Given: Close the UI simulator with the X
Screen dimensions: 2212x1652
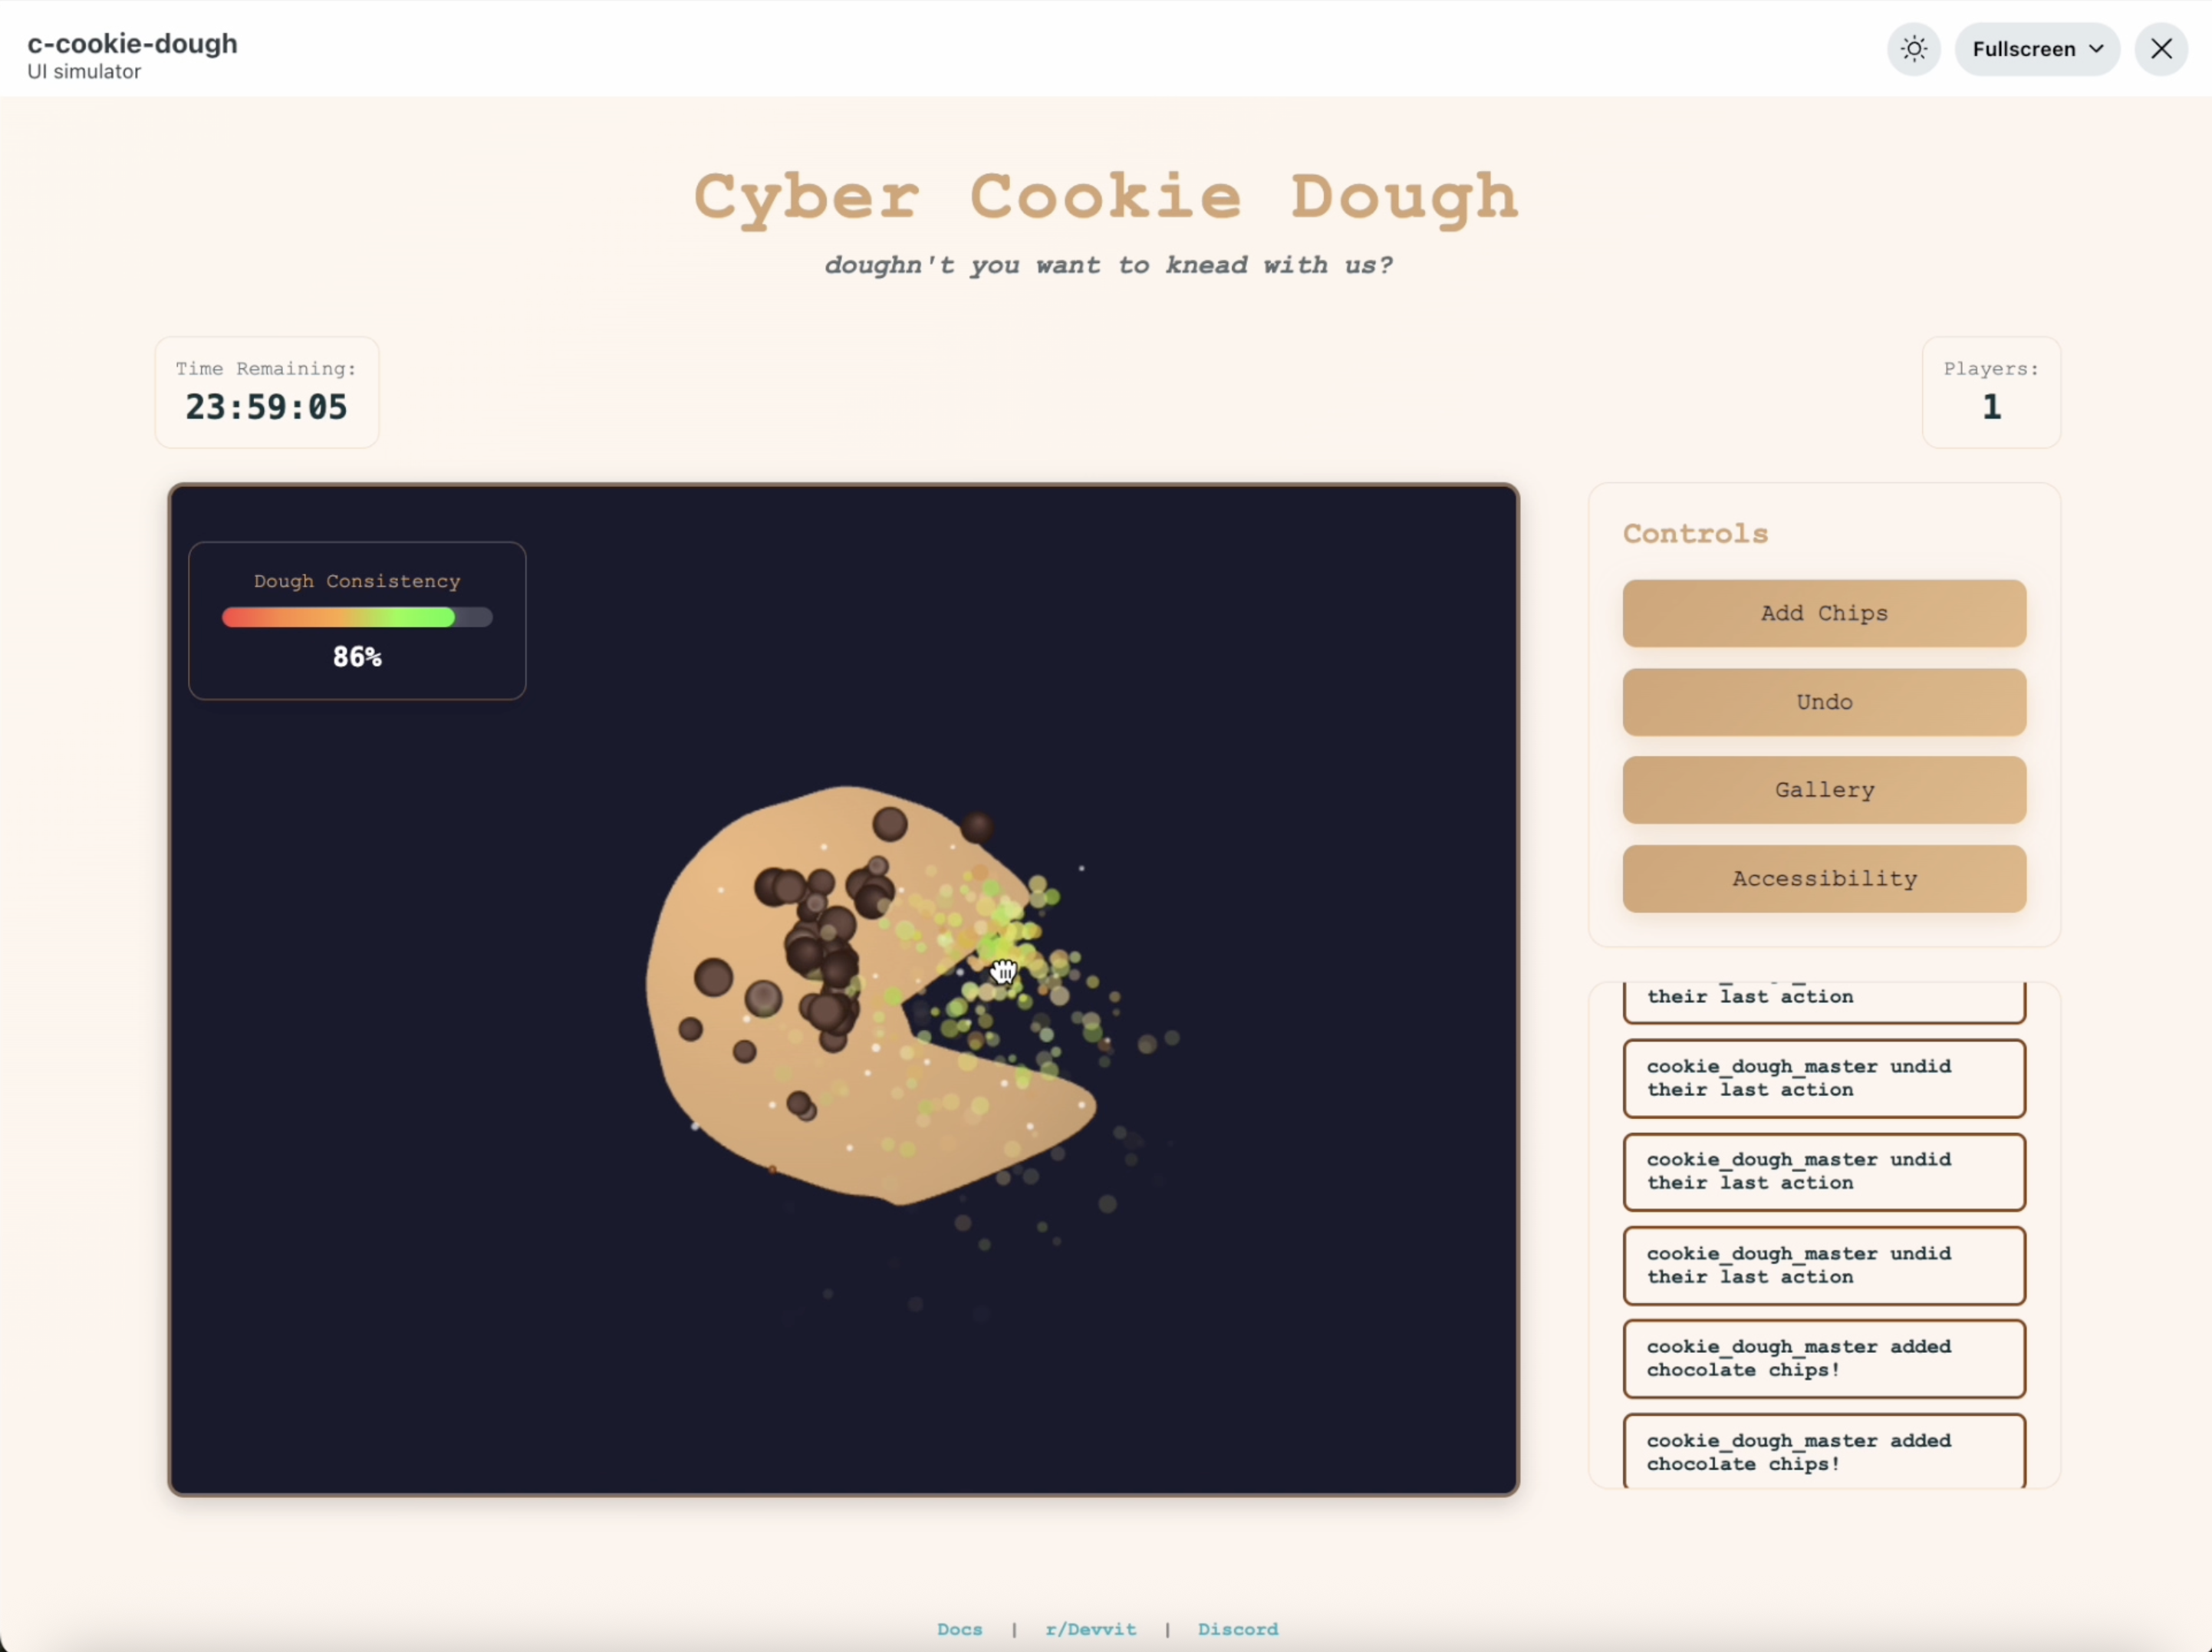Looking at the screenshot, I should [2161, 49].
